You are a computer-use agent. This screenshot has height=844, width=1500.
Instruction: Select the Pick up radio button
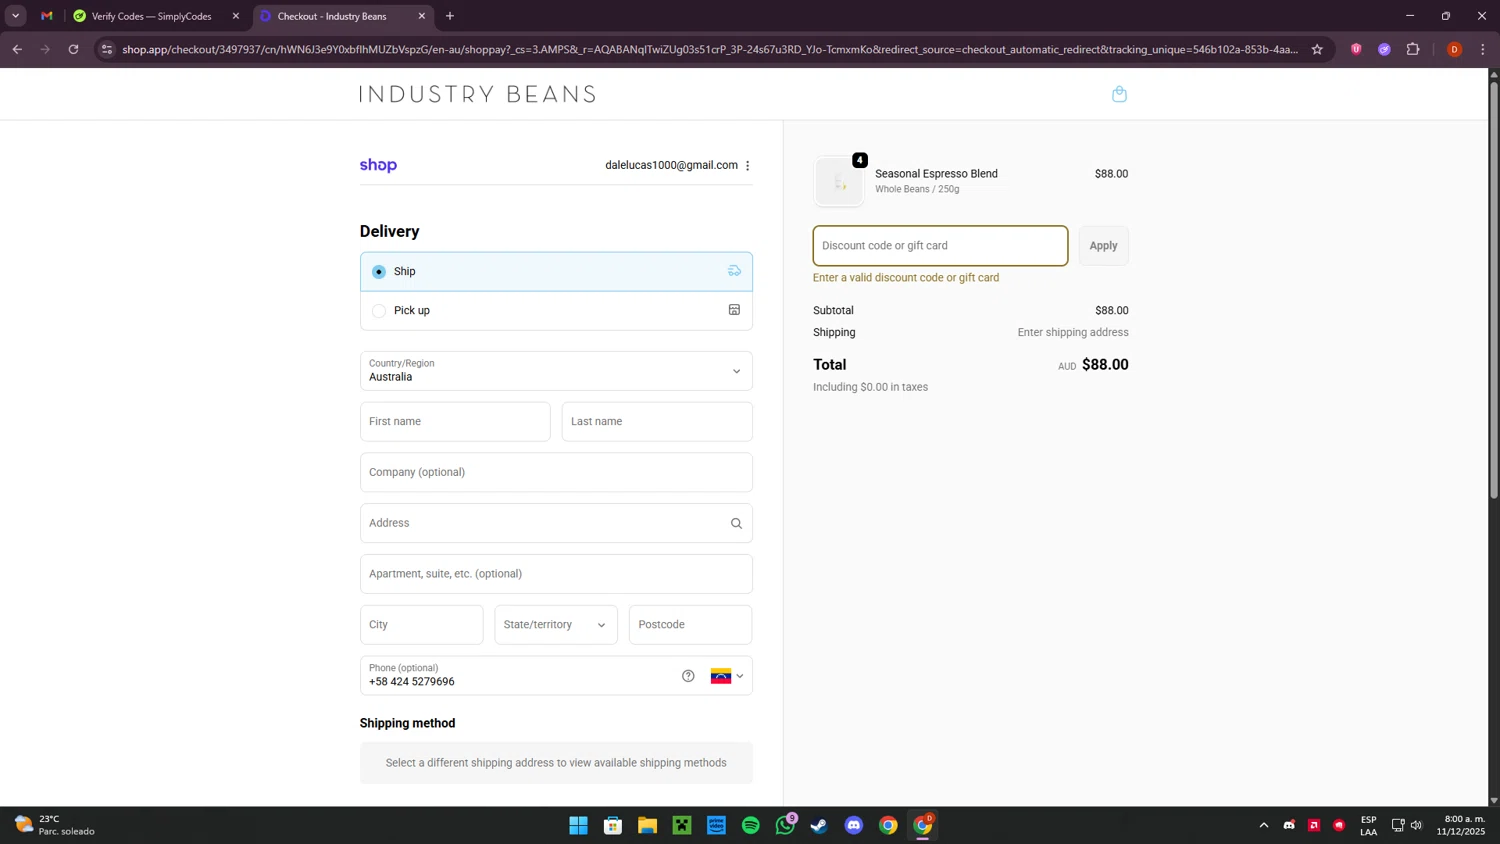(379, 311)
